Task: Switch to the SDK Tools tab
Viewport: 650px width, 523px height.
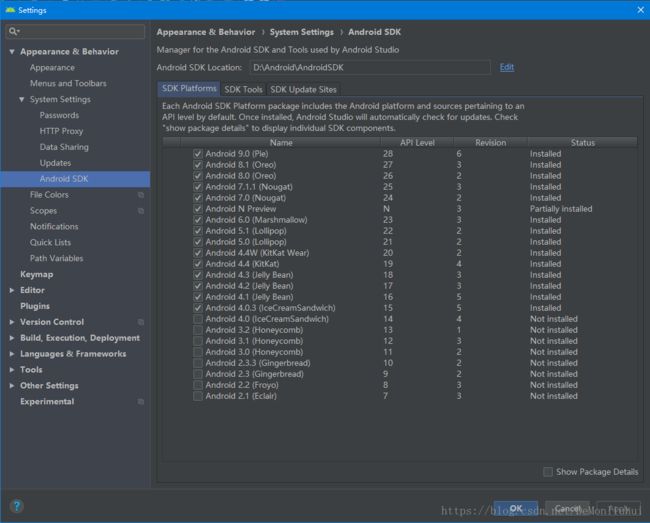Action: coord(243,90)
